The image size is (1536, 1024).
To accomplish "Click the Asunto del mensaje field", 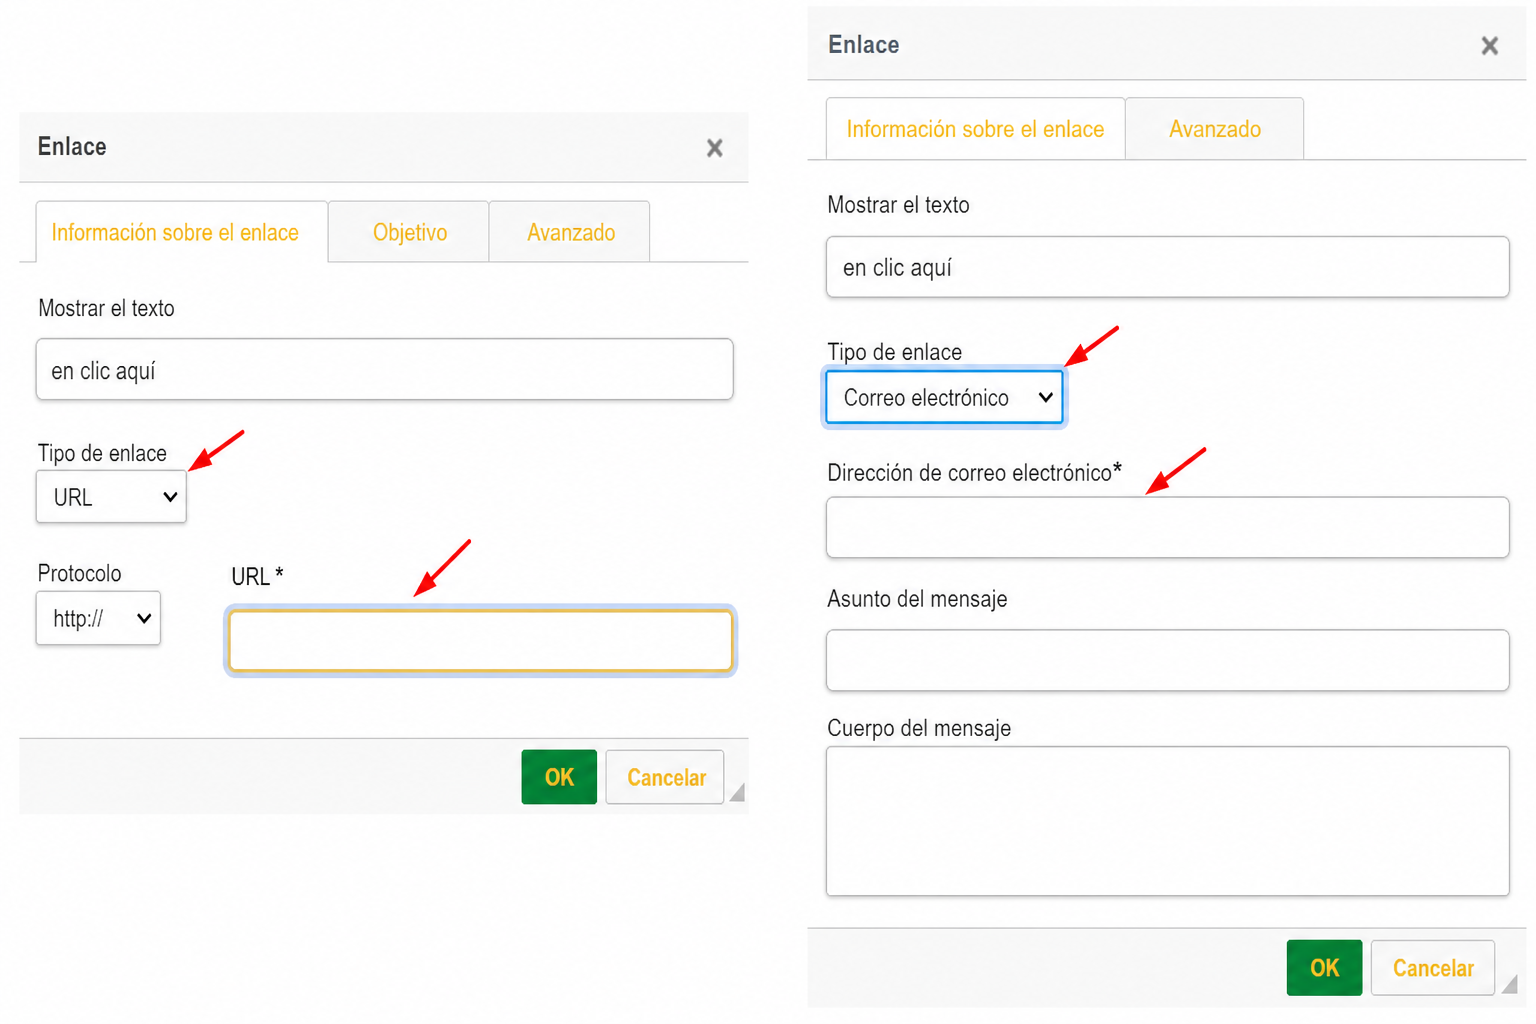I will pyautogui.click(x=1167, y=660).
